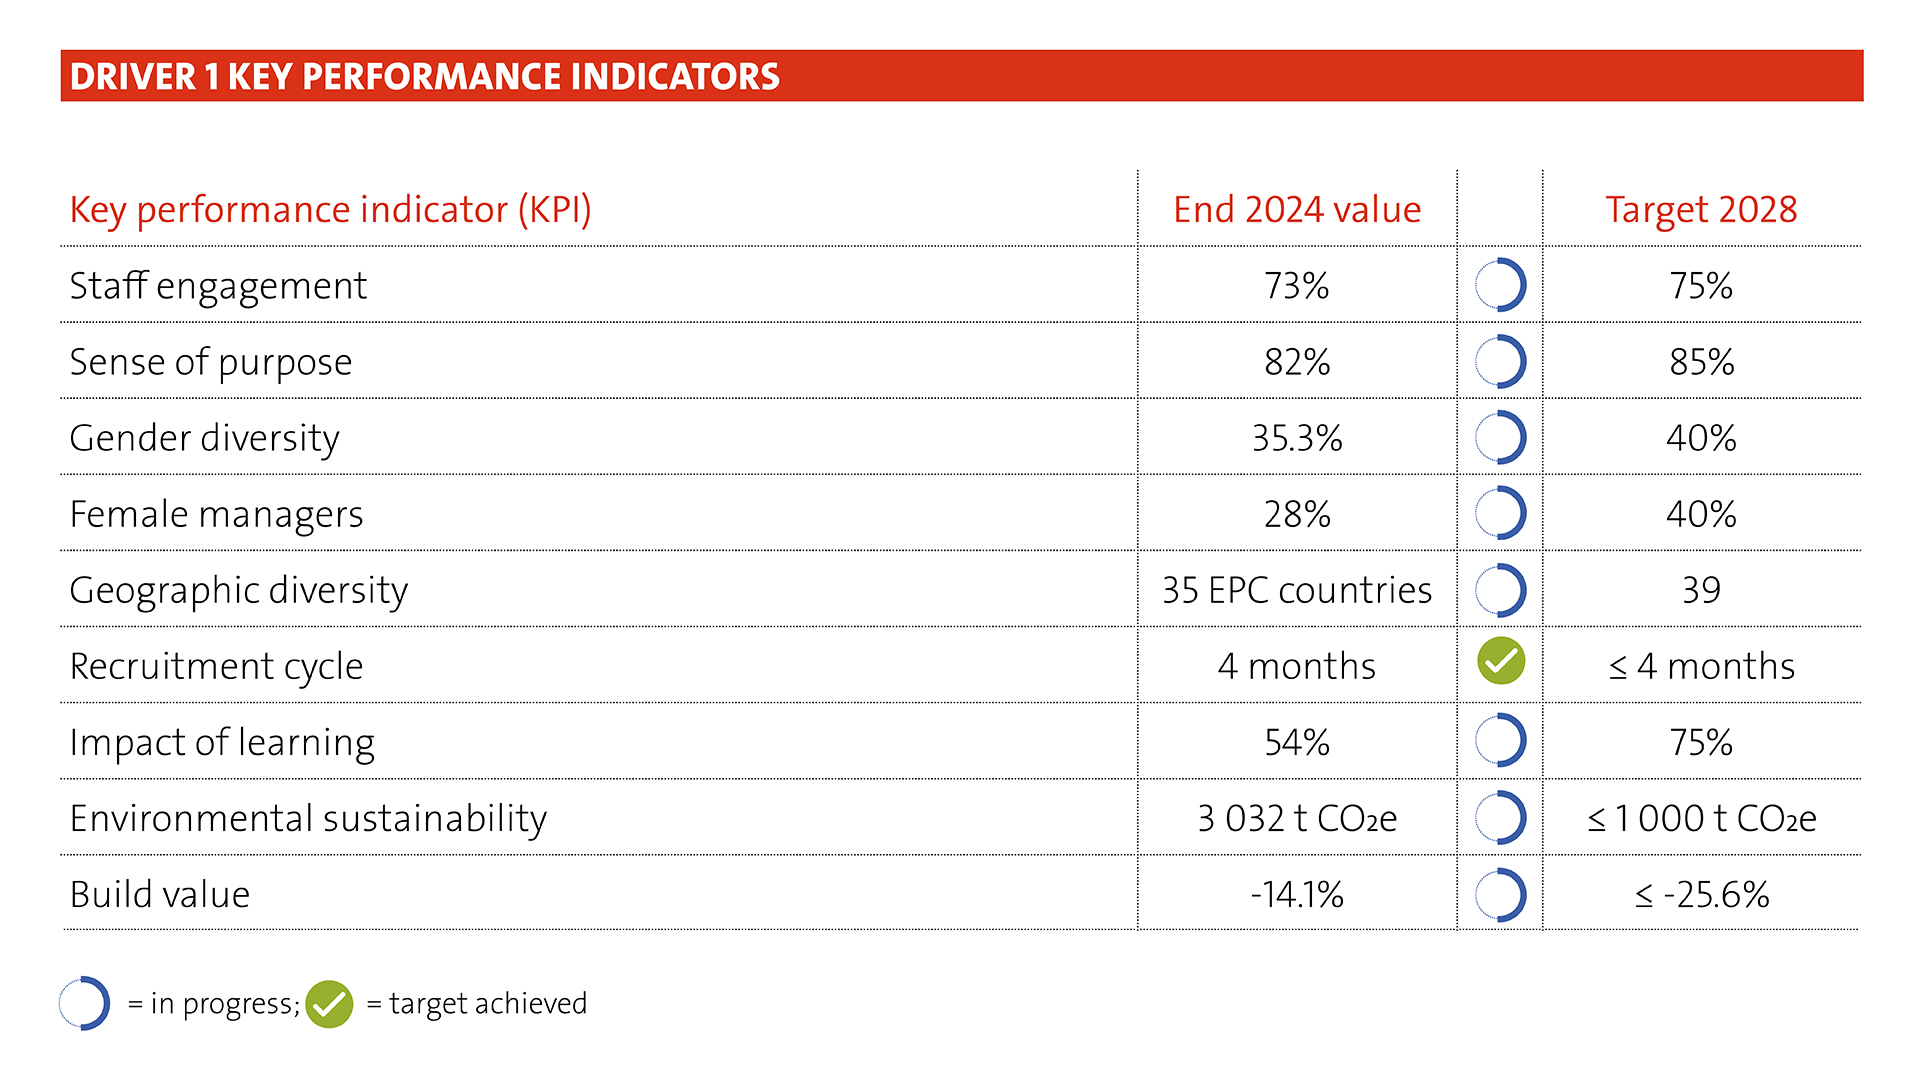Image resolution: width=1920 pixels, height=1080 pixels.
Task: Click the 3 032 t CO2e value
Action: tap(1297, 818)
